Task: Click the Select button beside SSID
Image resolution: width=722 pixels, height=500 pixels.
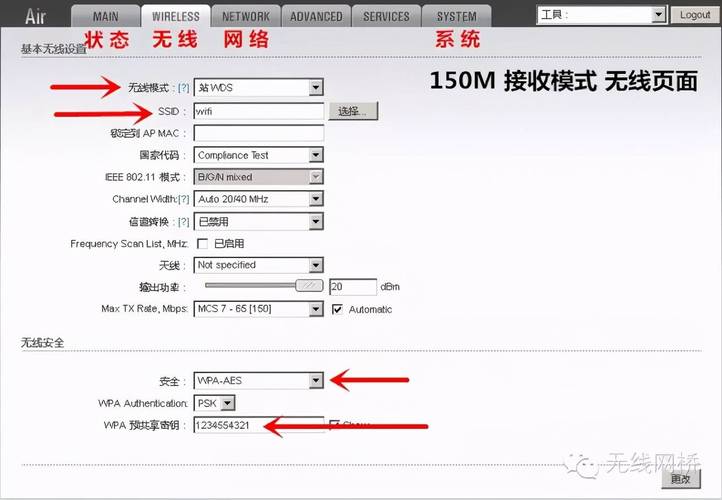Action: [353, 111]
